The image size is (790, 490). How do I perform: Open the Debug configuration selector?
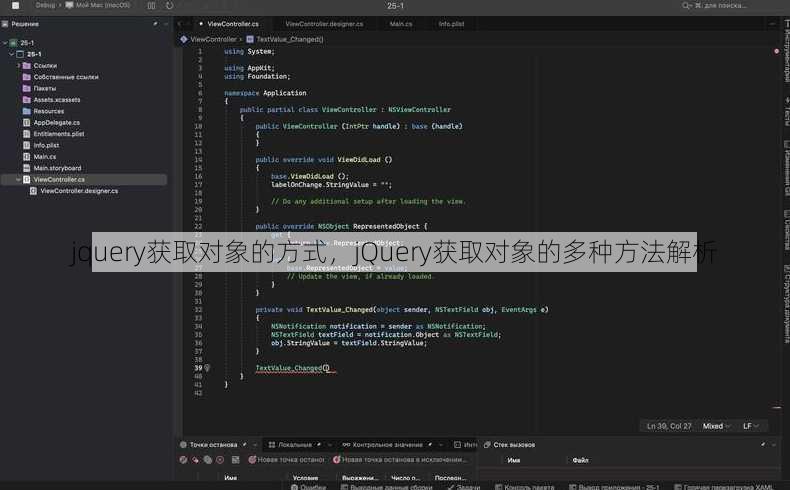[45, 5]
